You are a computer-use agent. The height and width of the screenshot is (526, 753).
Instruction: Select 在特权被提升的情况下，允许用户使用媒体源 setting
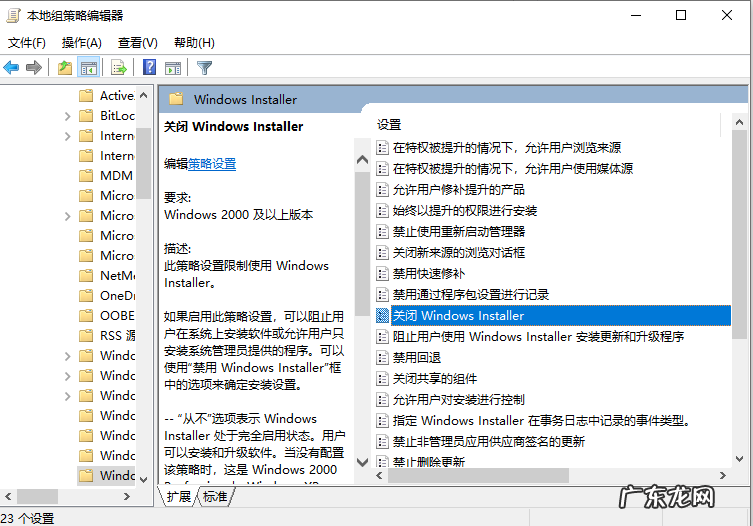512,169
